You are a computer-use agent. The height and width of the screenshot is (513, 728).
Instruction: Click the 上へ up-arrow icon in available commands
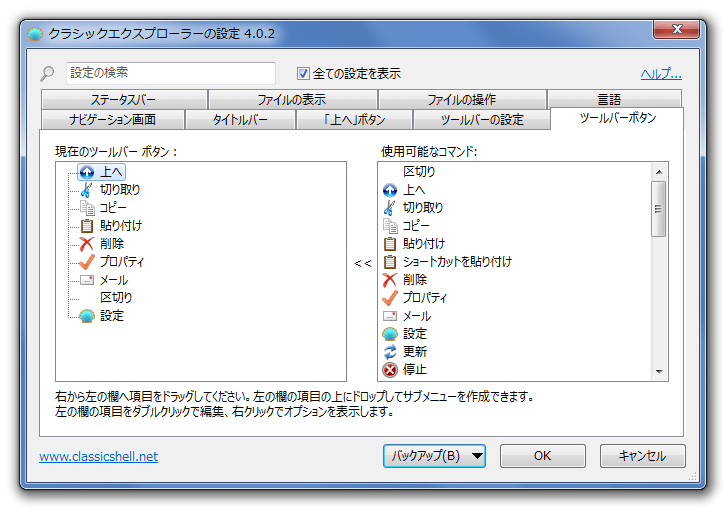(x=390, y=190)
